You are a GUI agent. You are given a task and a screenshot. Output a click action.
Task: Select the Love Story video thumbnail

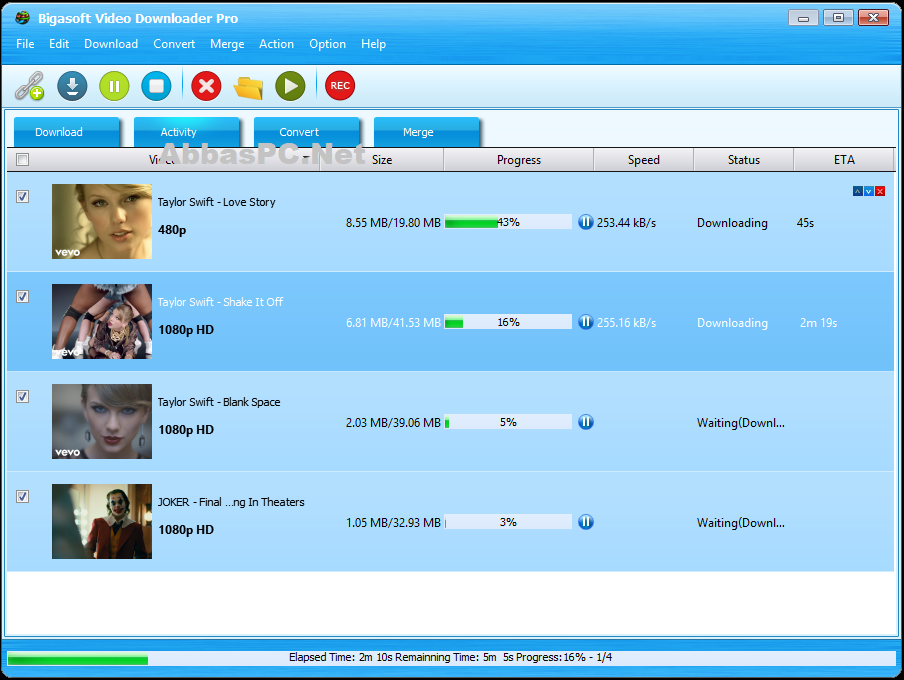(x=102, y=221)
